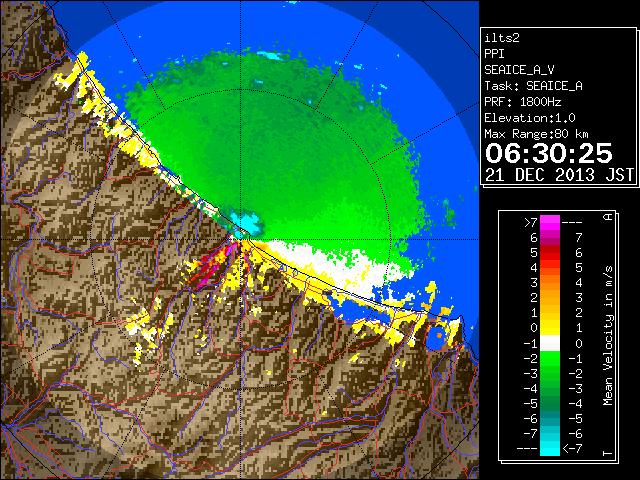Image resolution: width=640 pixels, height=480 pixels.
Task: Select the 'SEAICE_A_V' product name
Action: coord(519,70)
